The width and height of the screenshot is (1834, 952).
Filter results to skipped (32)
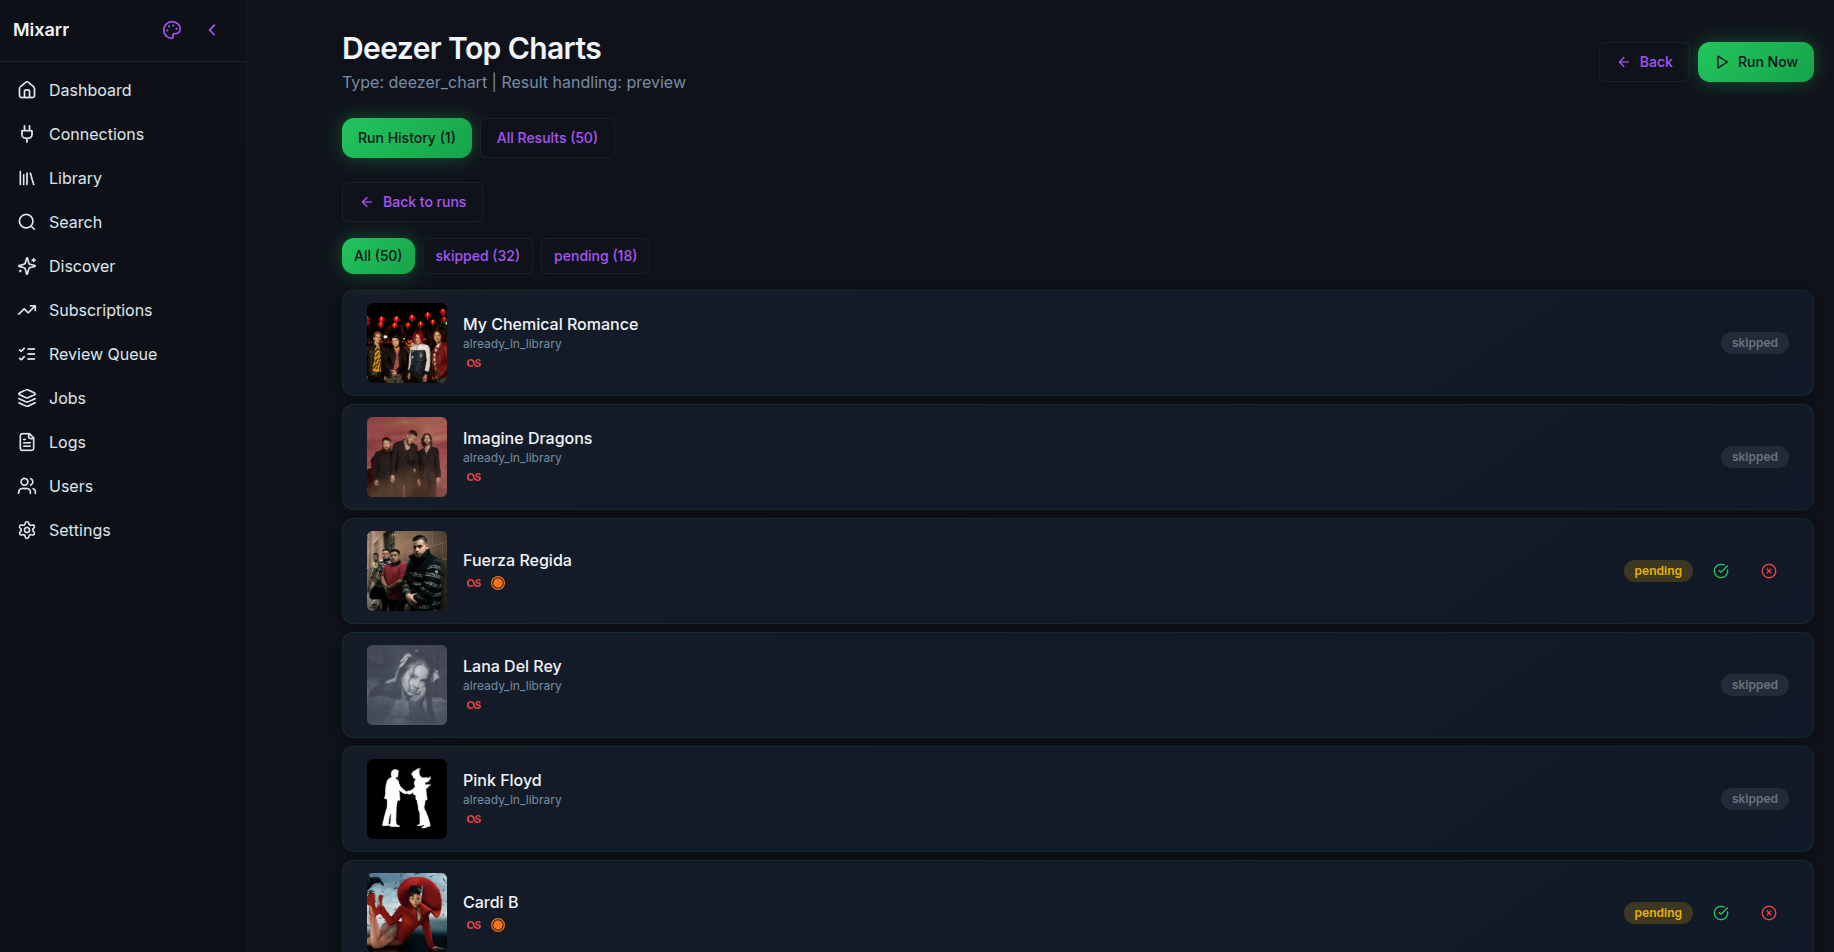477,256
